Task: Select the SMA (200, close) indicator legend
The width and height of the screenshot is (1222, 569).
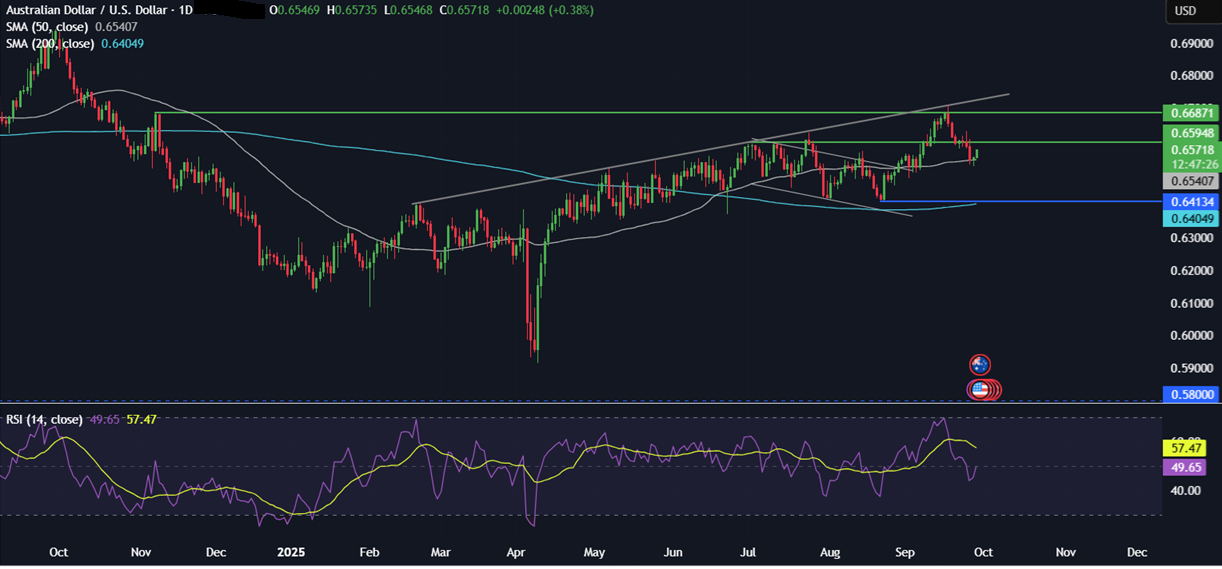Action: click(x=49, y=43)
